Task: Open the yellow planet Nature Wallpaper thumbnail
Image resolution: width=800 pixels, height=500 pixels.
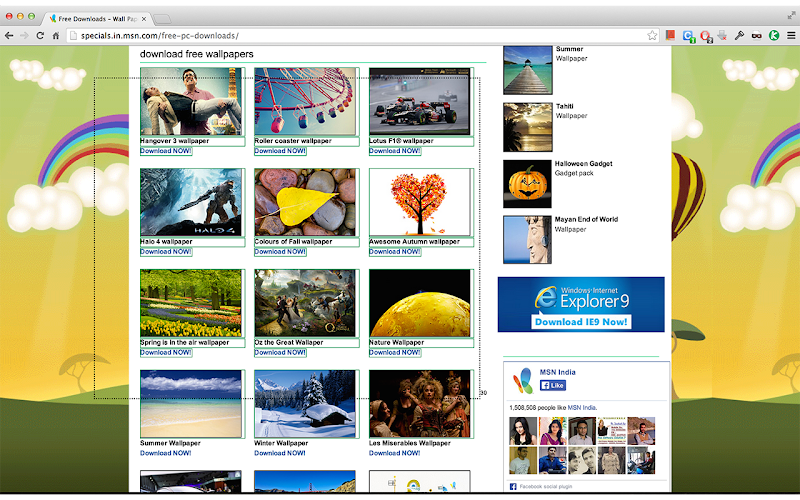Action: tap(419, 303)
